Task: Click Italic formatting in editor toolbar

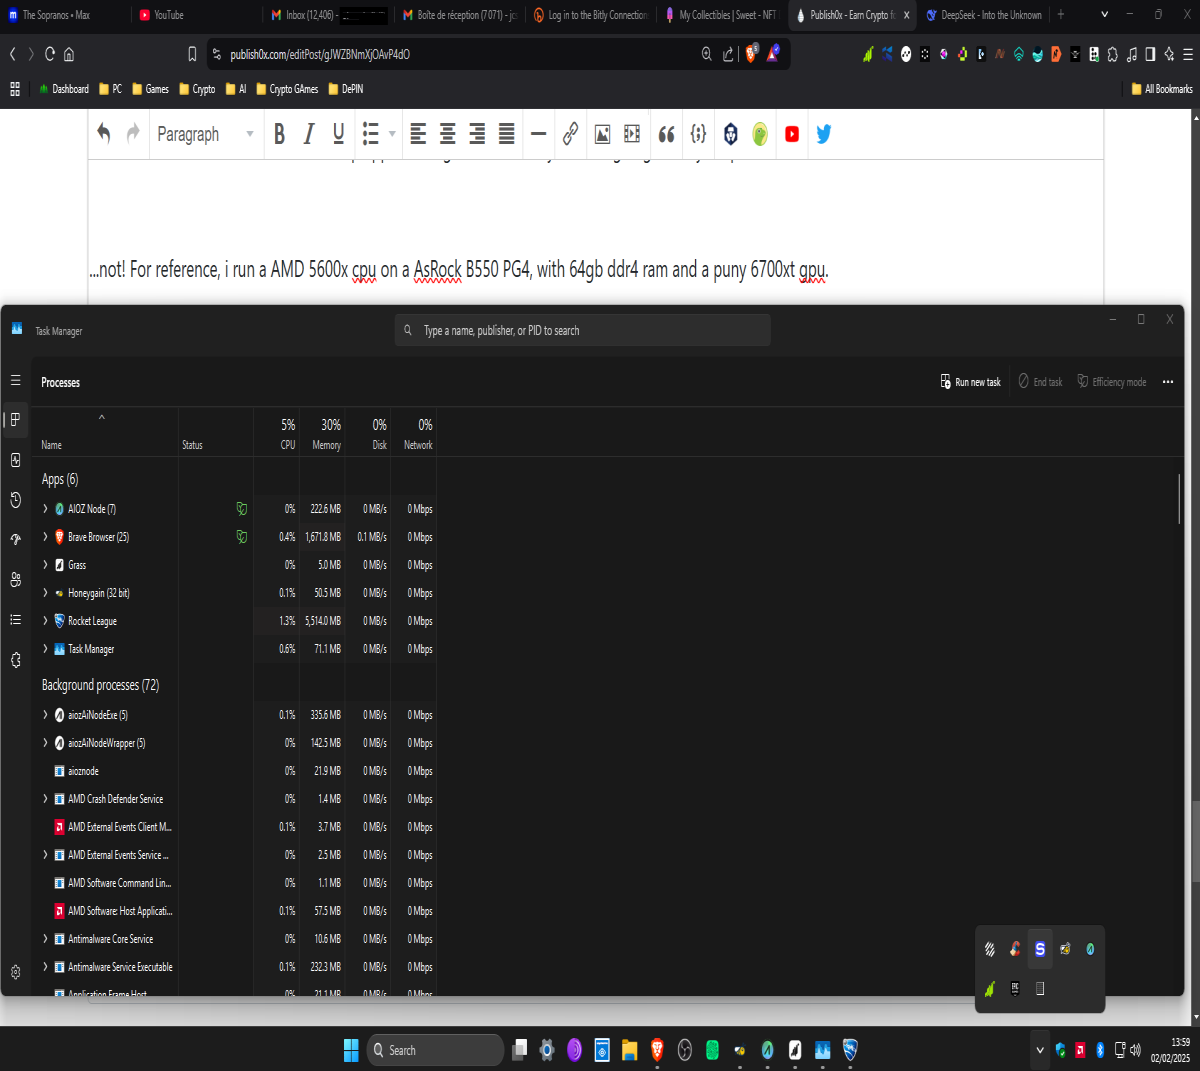Action: click(x=309, y=134)
